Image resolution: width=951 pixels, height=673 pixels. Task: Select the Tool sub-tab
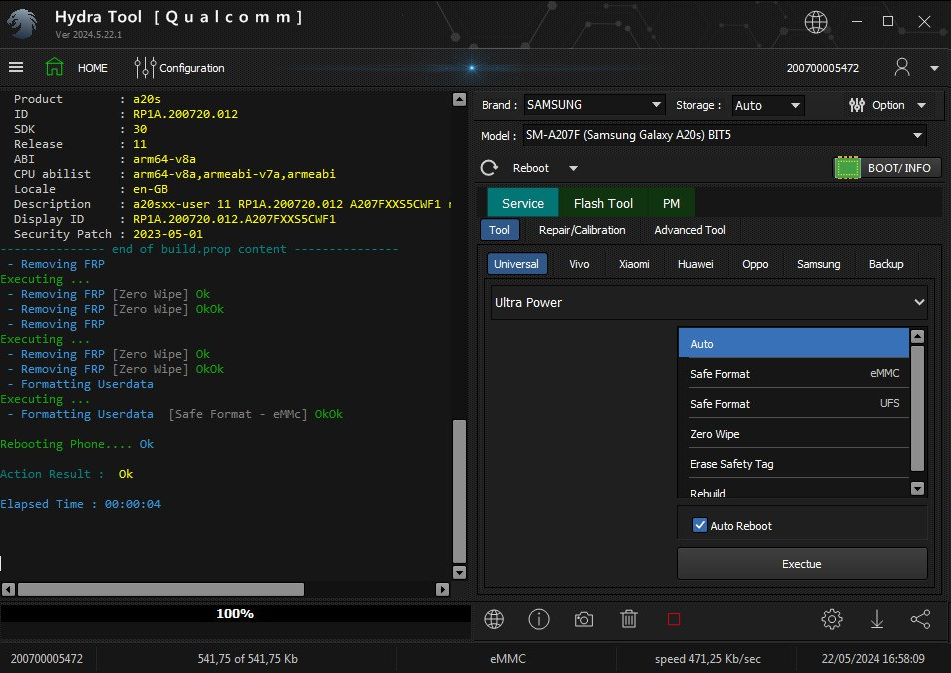(500, 230)
